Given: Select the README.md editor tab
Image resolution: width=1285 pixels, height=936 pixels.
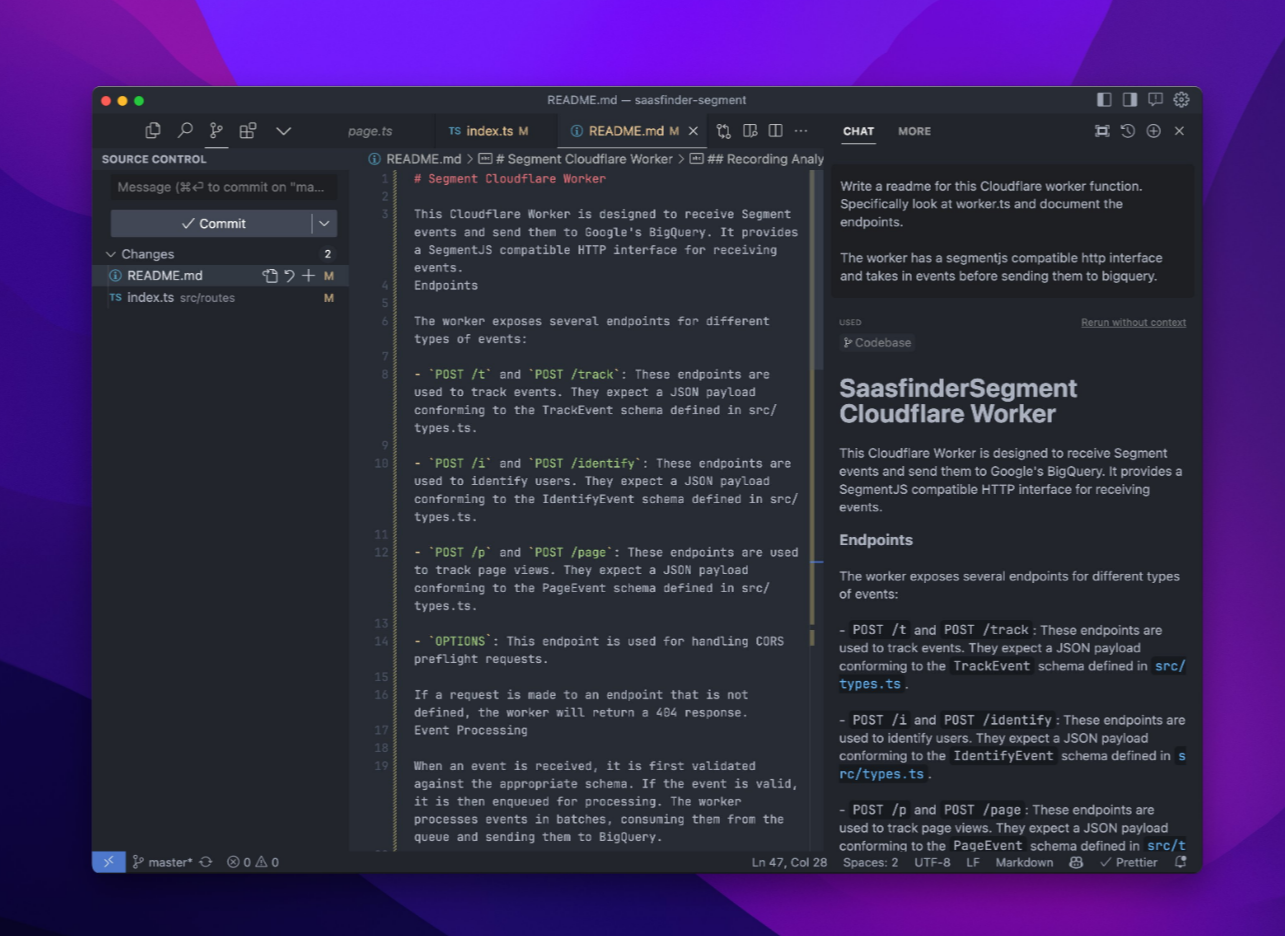Looking at the screenshot, I should (633, 131).
